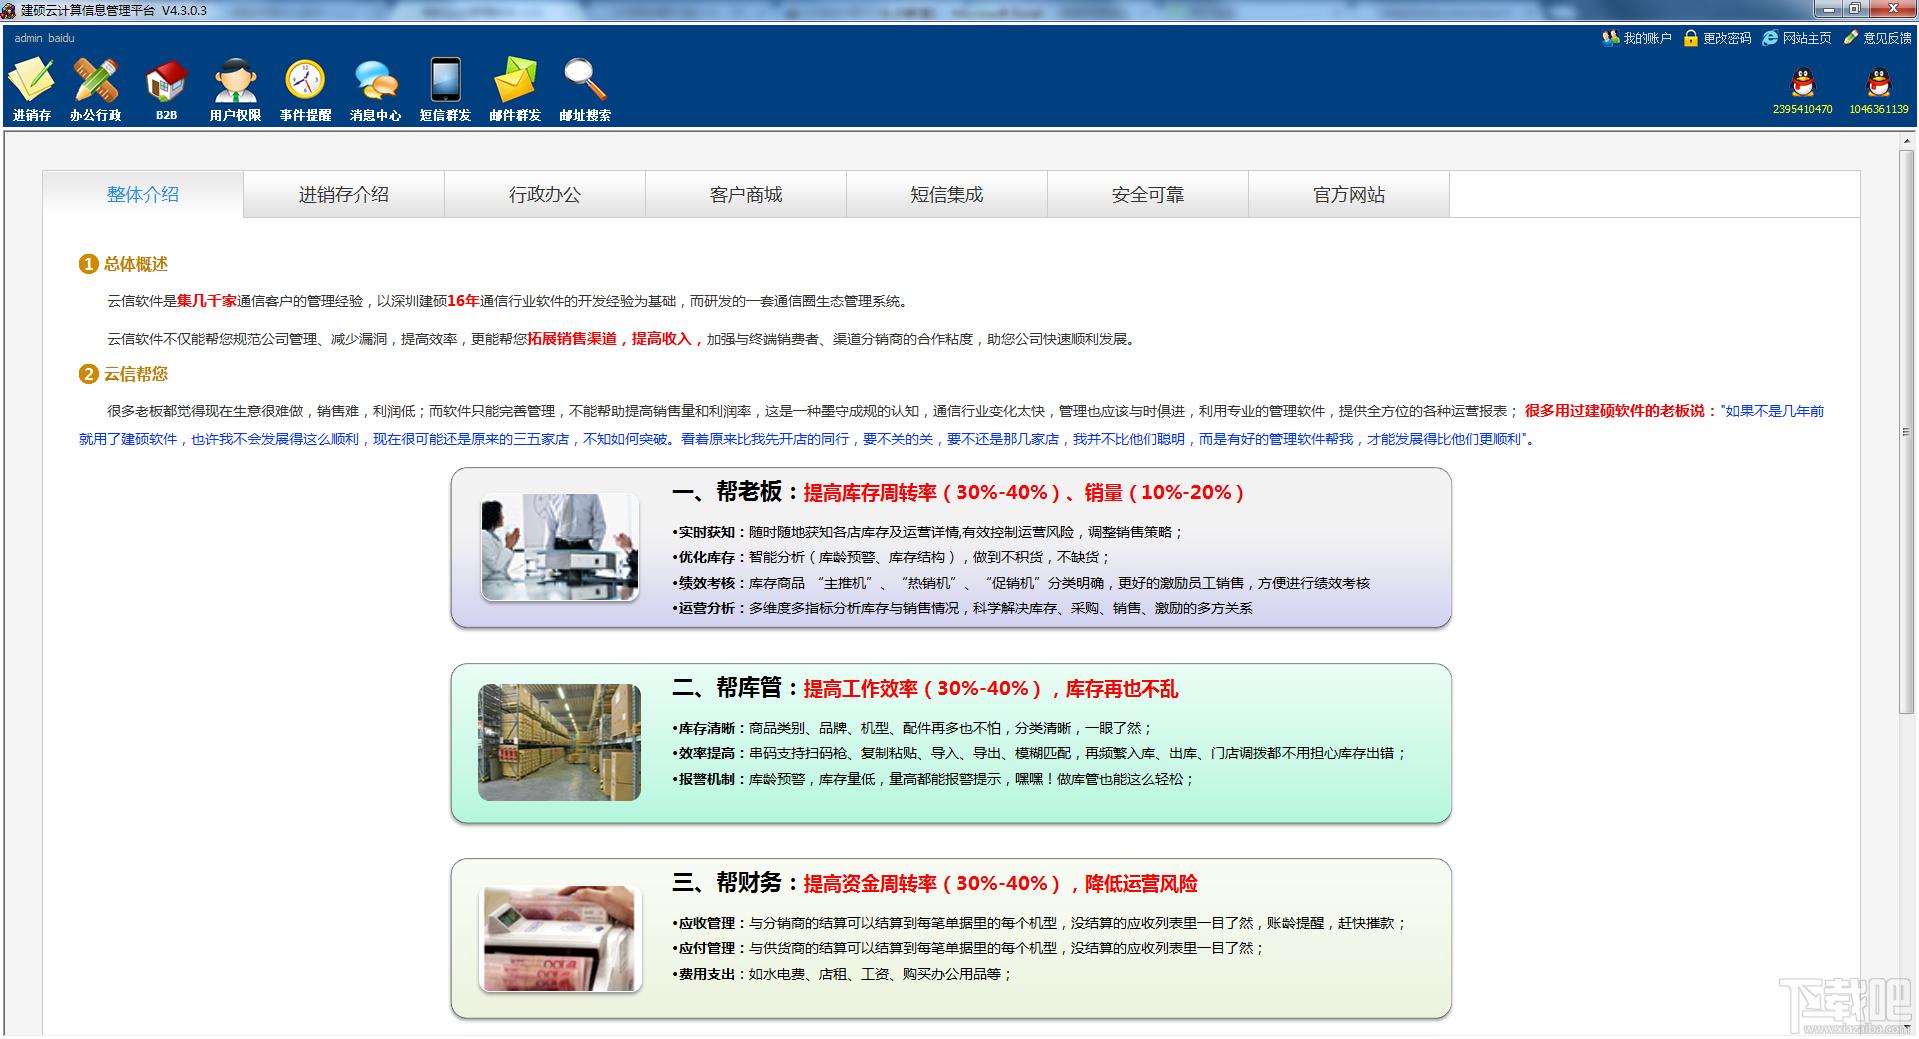This screenshot has height=1039, width=1919.
Task: Click heading 提高资金周转率（30%-40%），降低运营风险
Action: (1000, 883)
